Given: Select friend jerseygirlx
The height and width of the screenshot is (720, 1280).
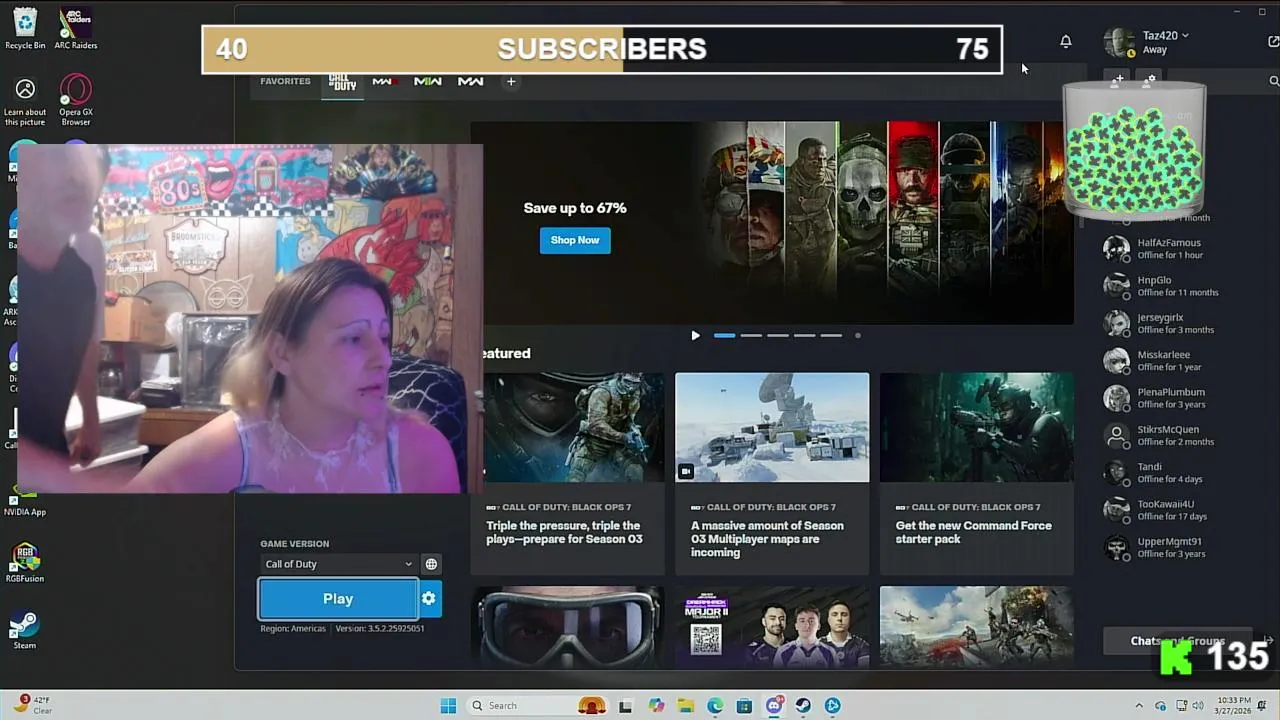Looking at the screenshot, I should pyautogui.click(x=1170, y=324).
